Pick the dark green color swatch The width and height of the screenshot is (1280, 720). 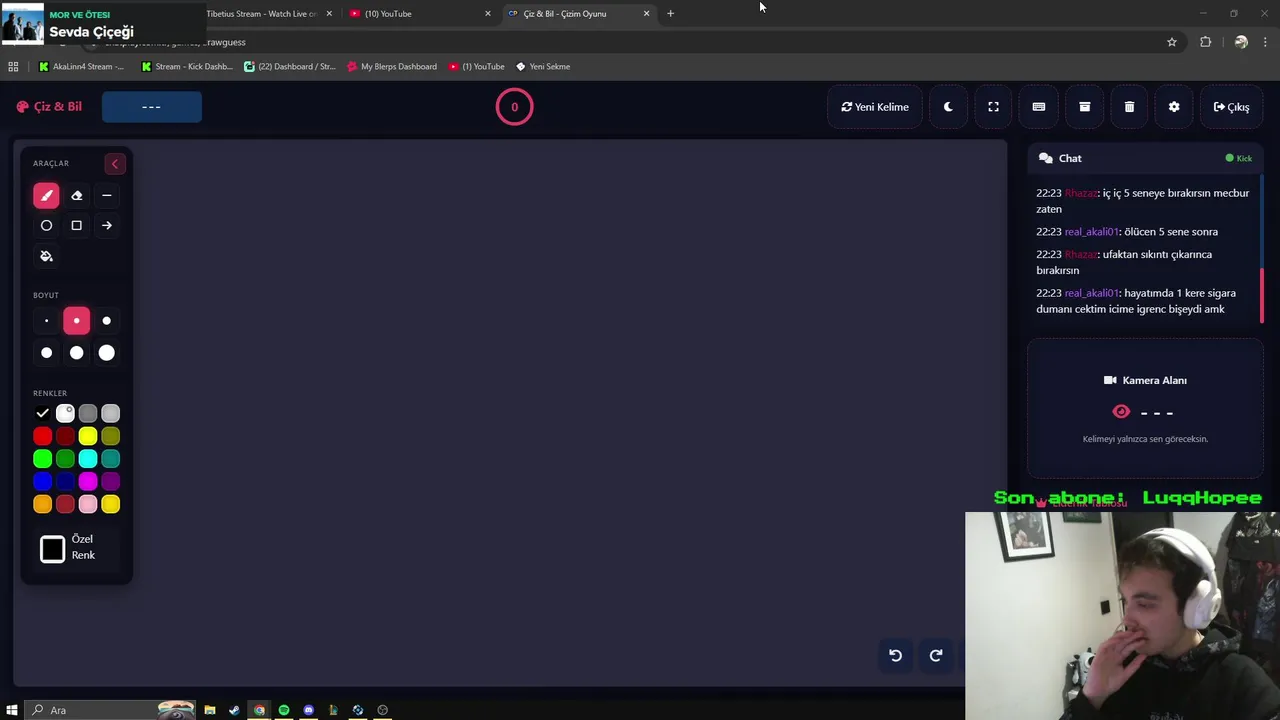pyautogui.click(x=65, y=459)
